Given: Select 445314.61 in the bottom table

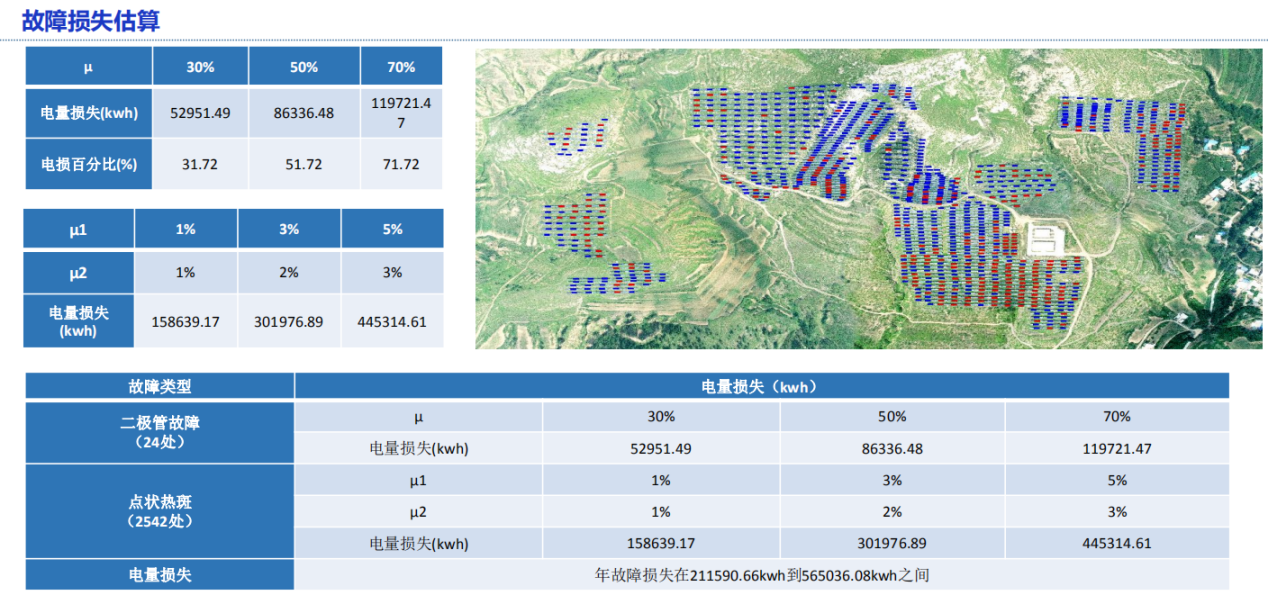Looking at the screenshot, I should click(x=1116, y=544).
